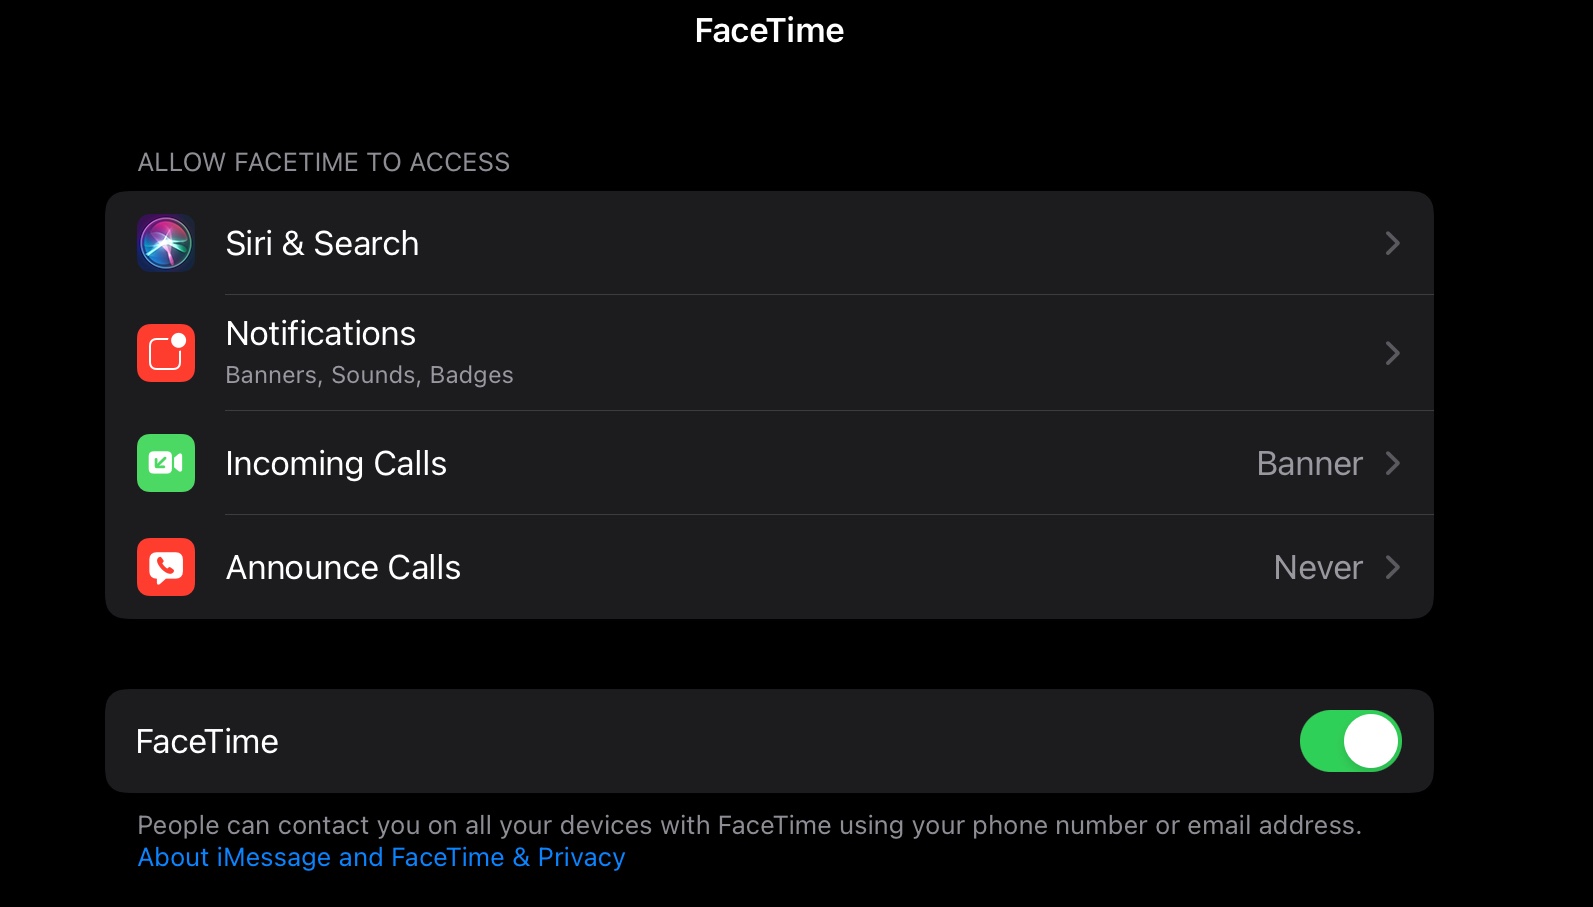1593x907 pixels.
Task: Tap the green Incoming Calls video icon
Action: coord(166,463)
